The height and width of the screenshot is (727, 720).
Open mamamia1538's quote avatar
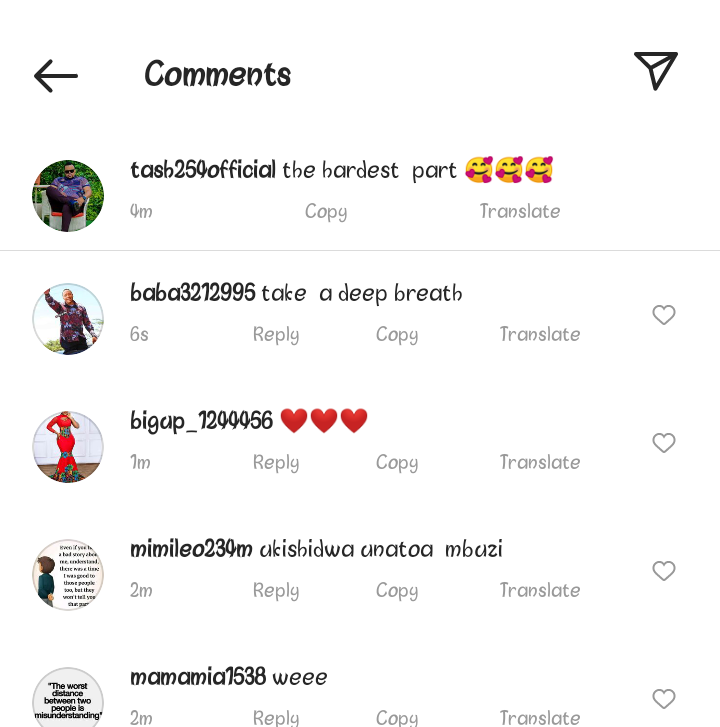point(68,698)
